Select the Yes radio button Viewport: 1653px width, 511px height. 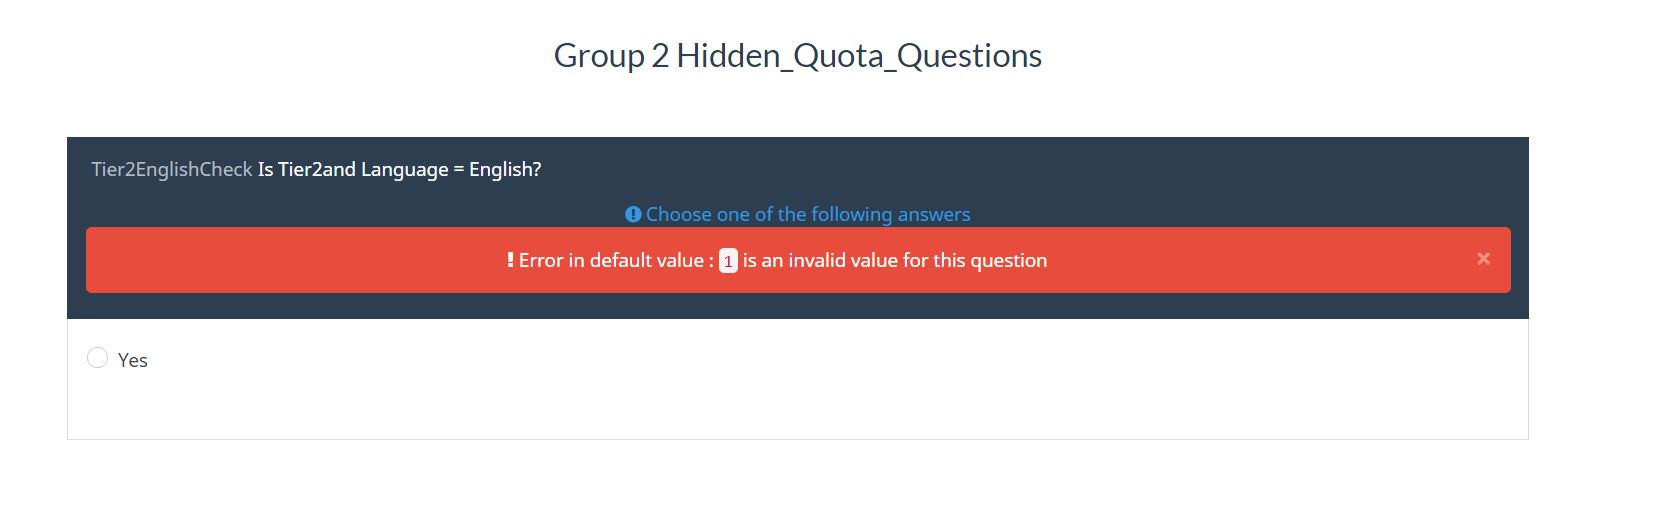tap(97, 358)
